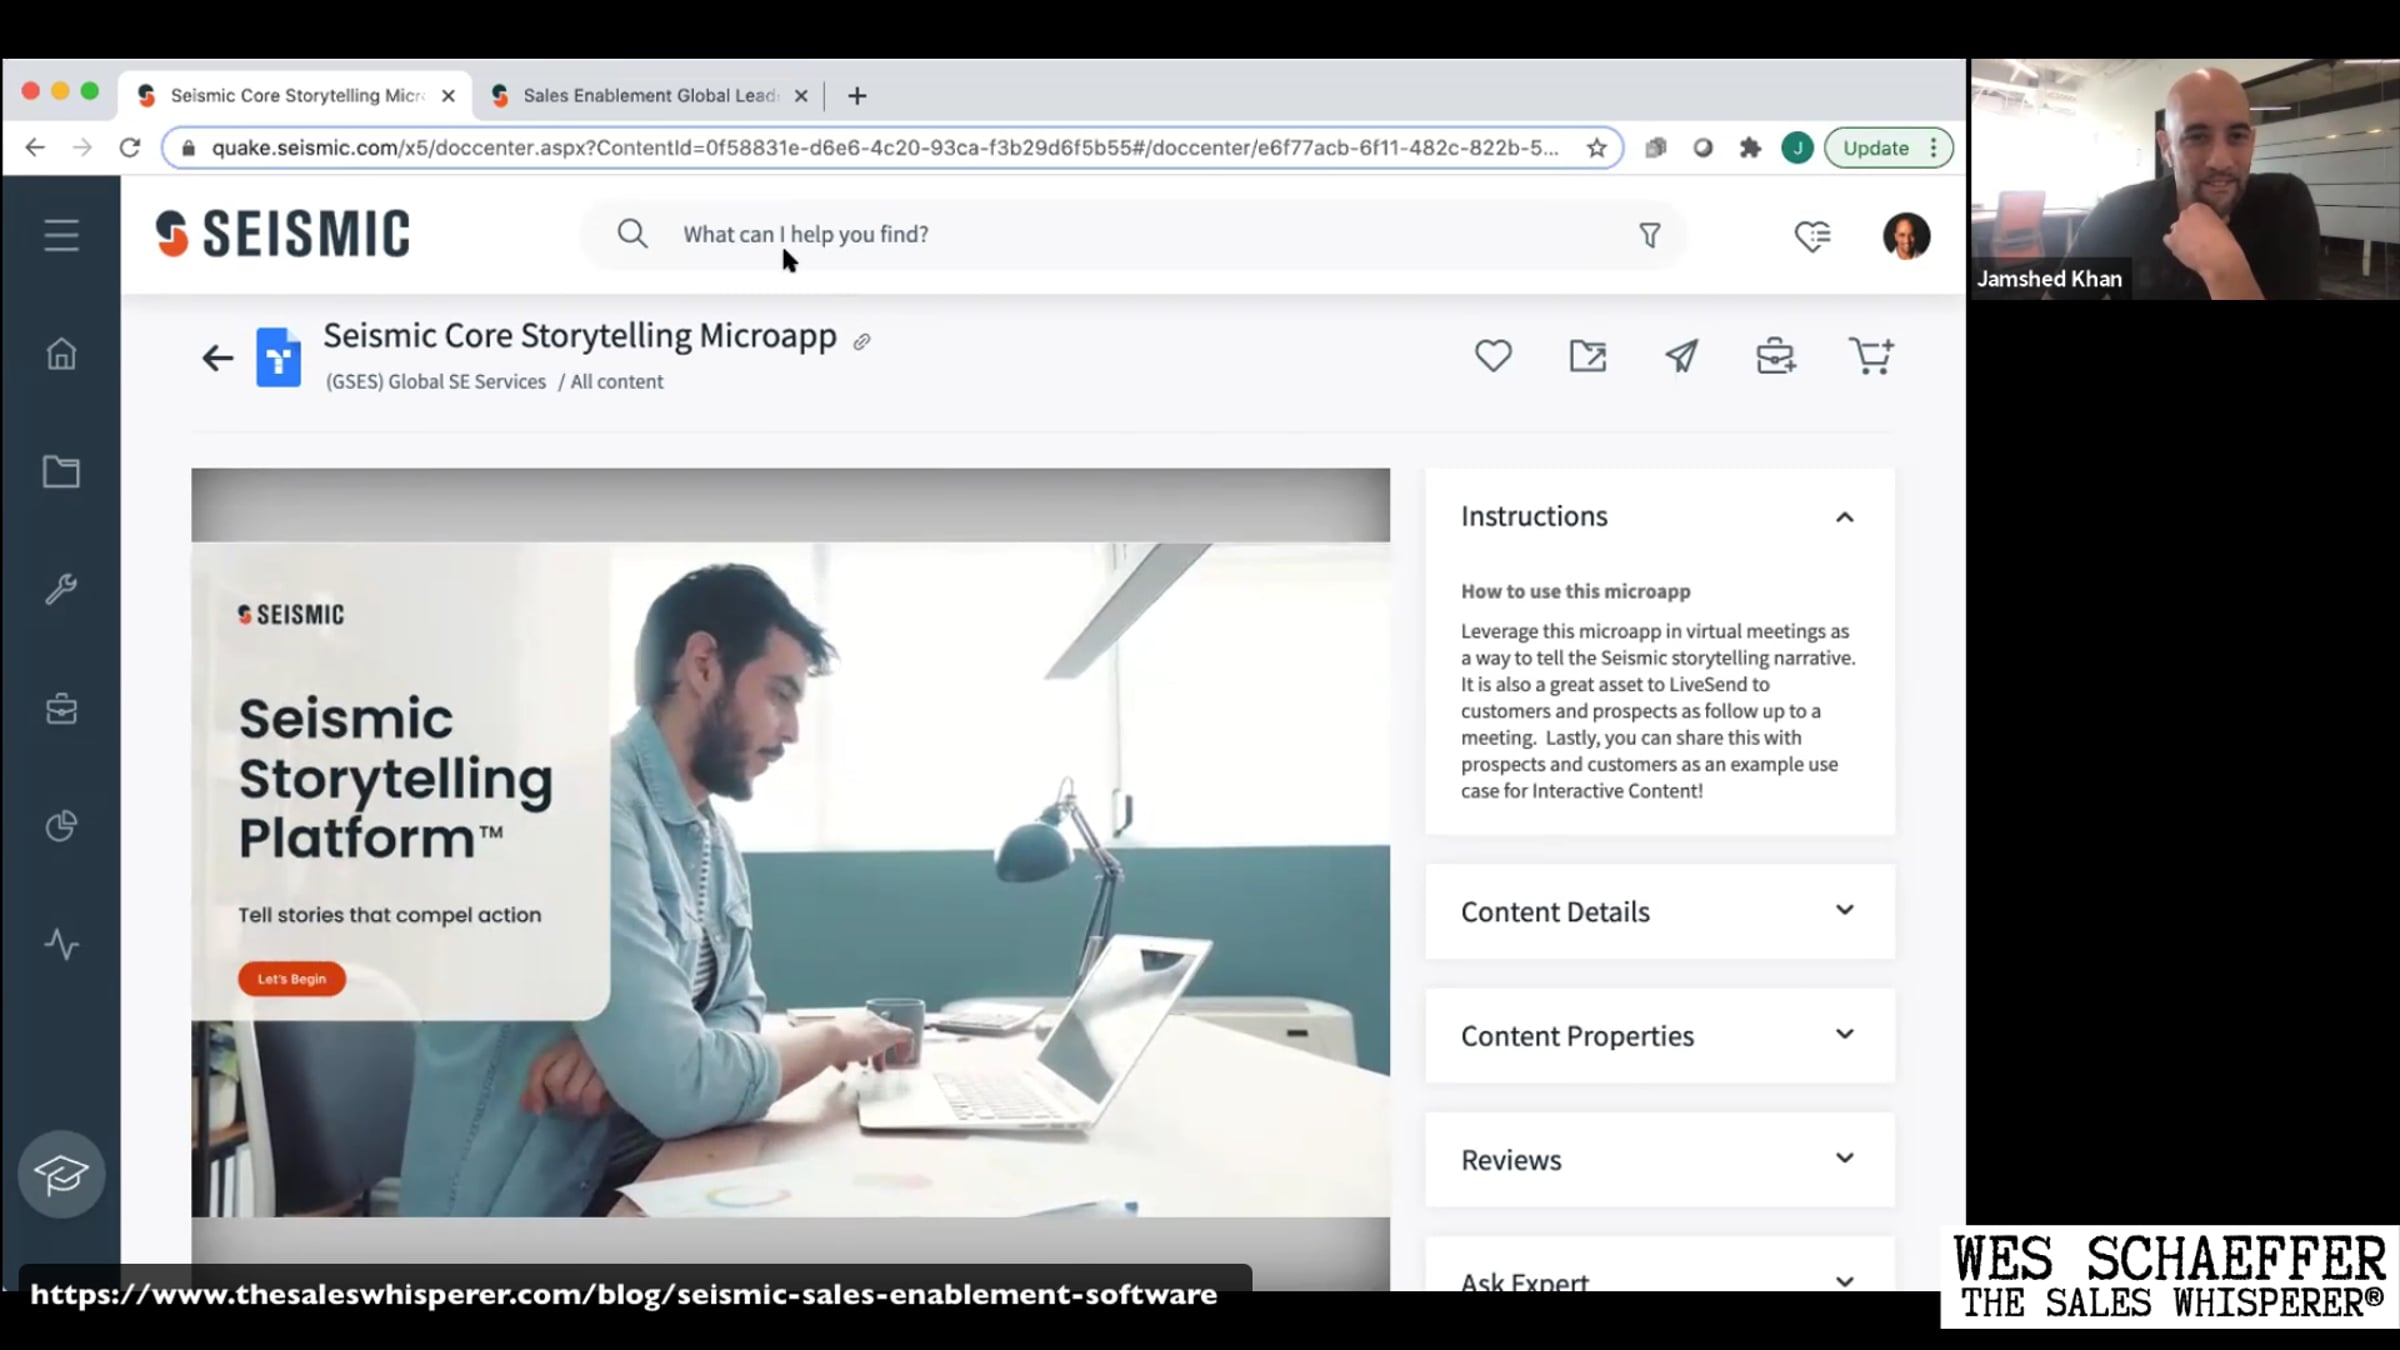Viewport: 2400px width, 1350px height.
Task: Bookmark page with the star icon
Action: tap(1596, 148)
